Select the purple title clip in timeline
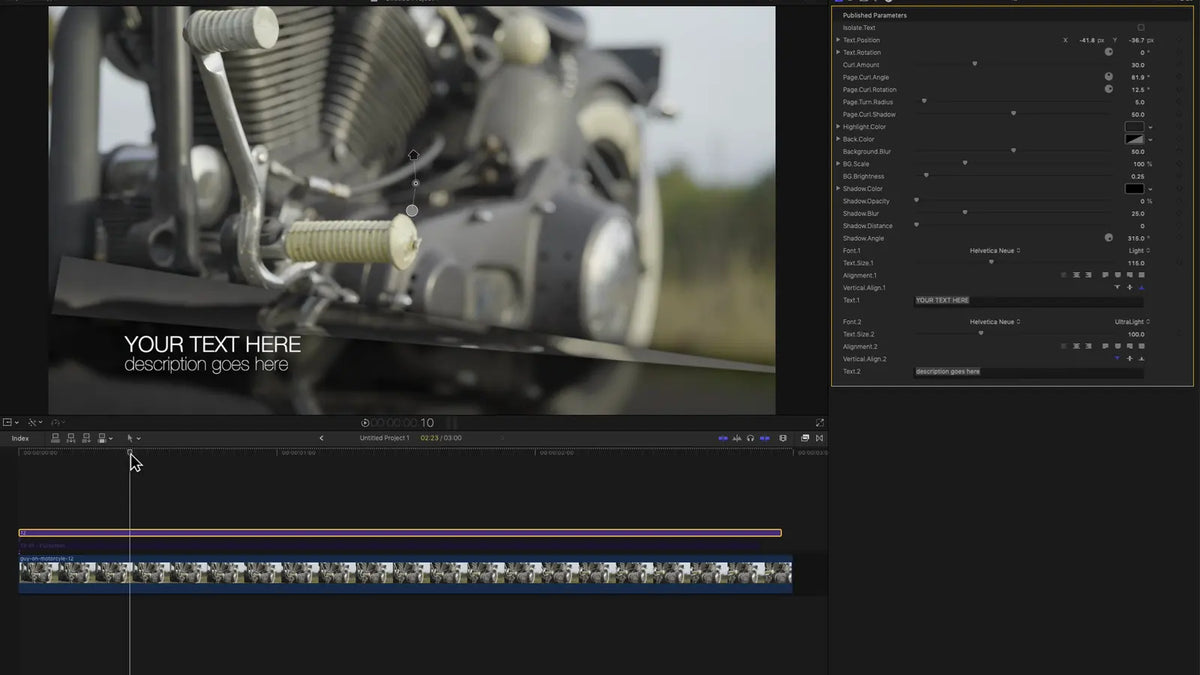Image resolution: width=1200 pixels, height=675 pixels. 400,533
